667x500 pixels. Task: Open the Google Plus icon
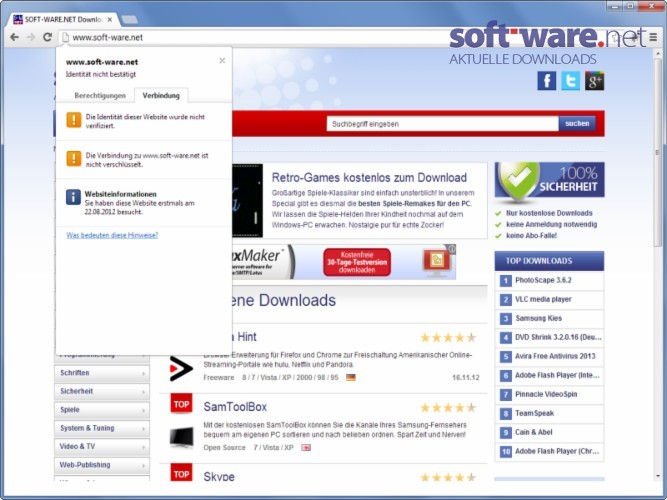pos(594,80)
